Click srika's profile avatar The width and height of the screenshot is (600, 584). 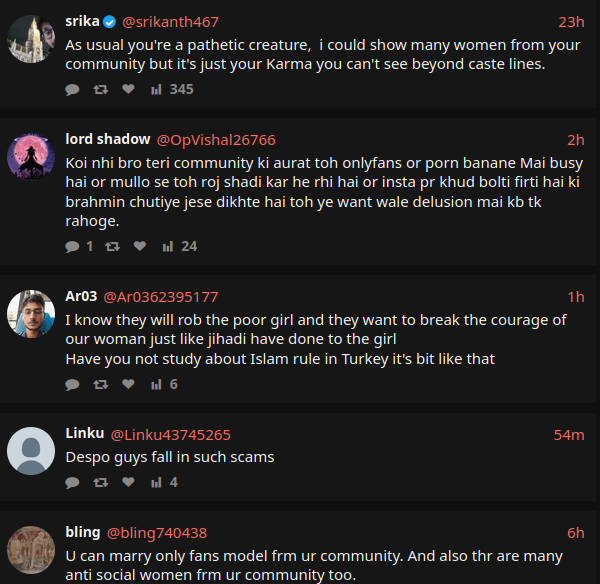31,39
